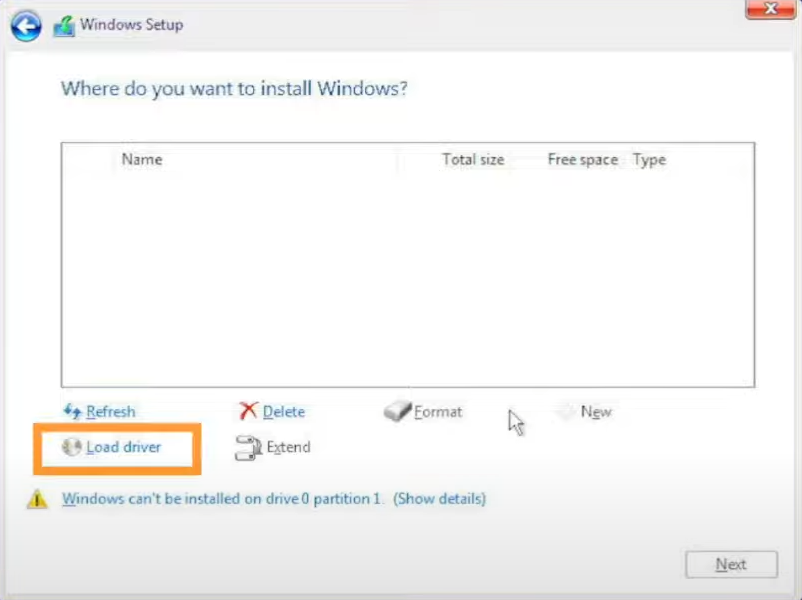Open the Windows can't be installed warning link
The width and height of the screenshot is (802, 600).
(221, 499)
